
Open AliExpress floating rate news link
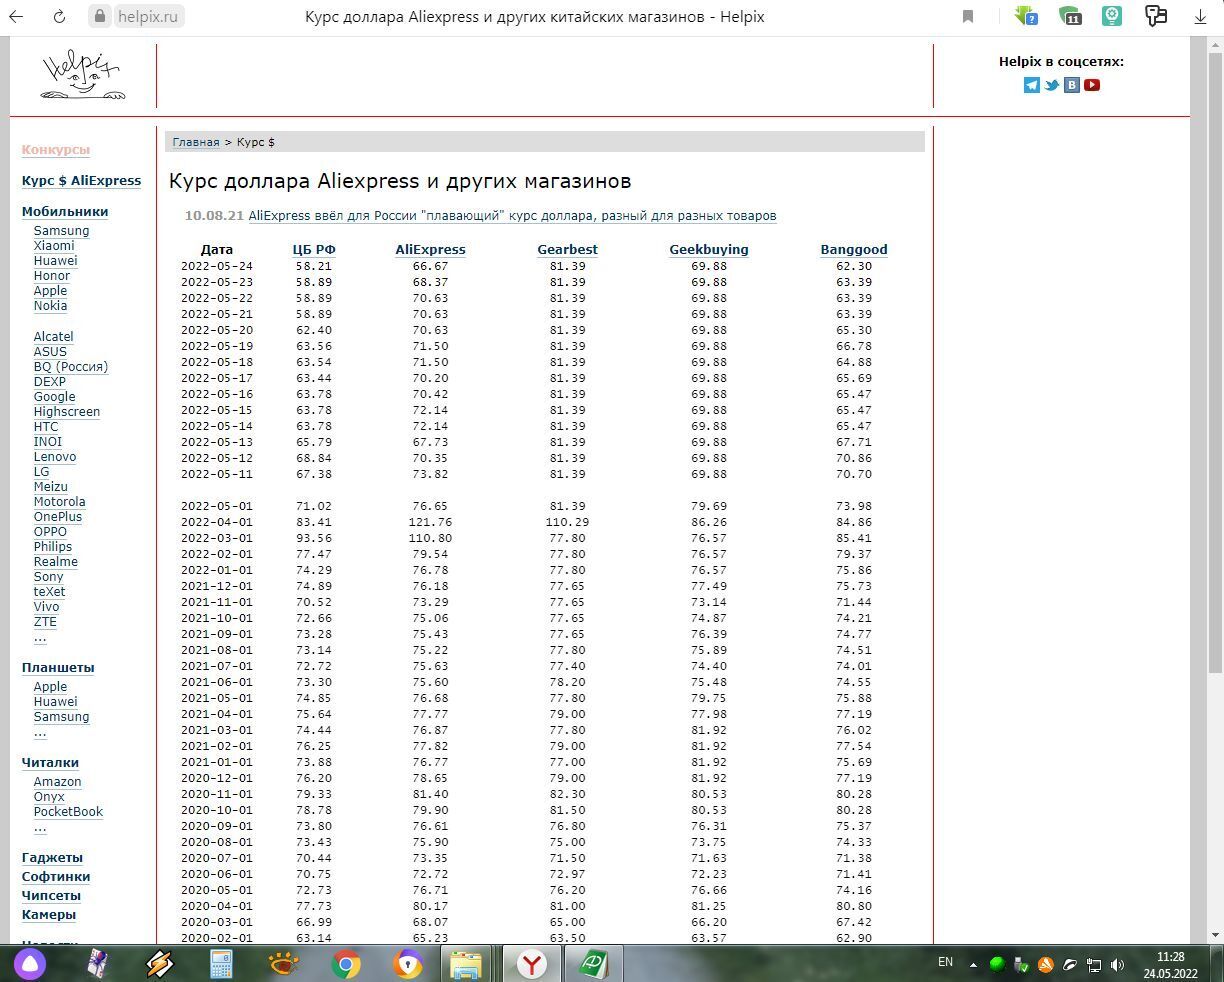tap(512, 215)
